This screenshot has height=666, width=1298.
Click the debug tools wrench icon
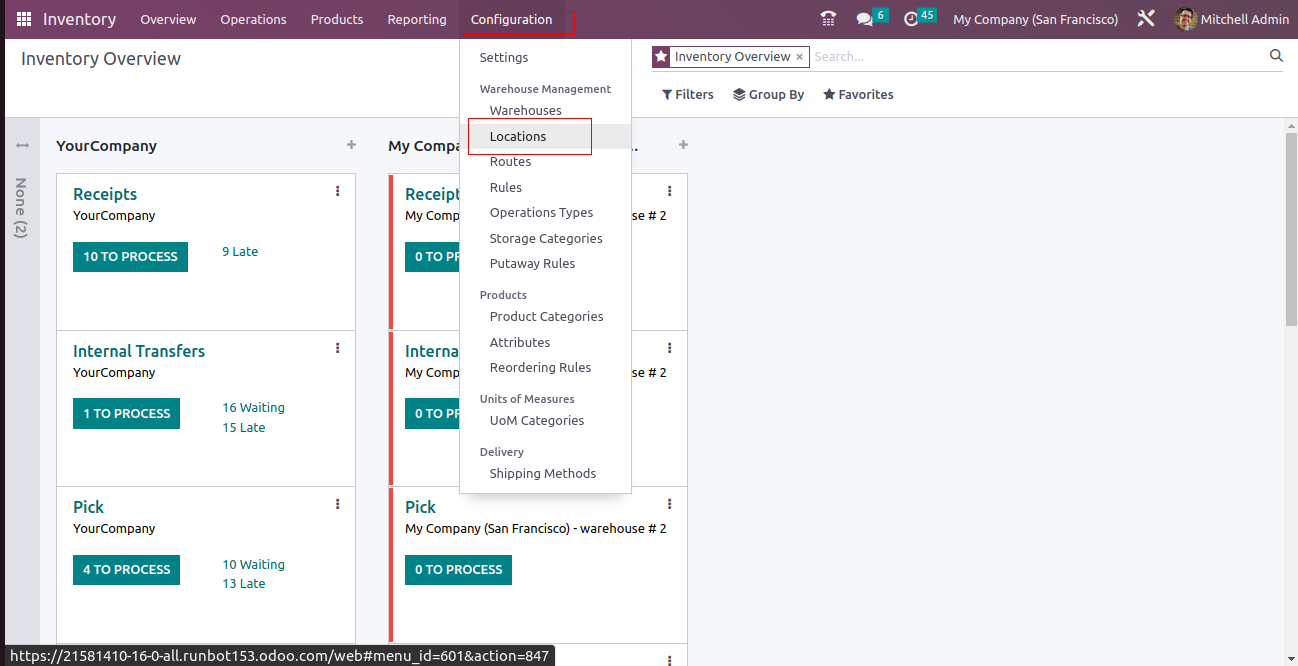pos(1146,19)
